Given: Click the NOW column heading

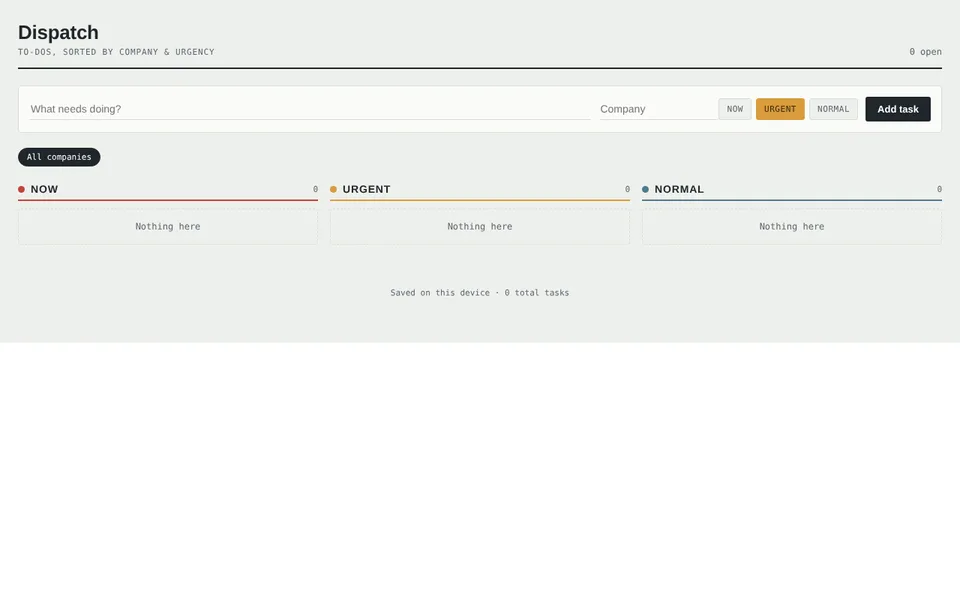Looking at the screenshot, I should tap(44, 189).
